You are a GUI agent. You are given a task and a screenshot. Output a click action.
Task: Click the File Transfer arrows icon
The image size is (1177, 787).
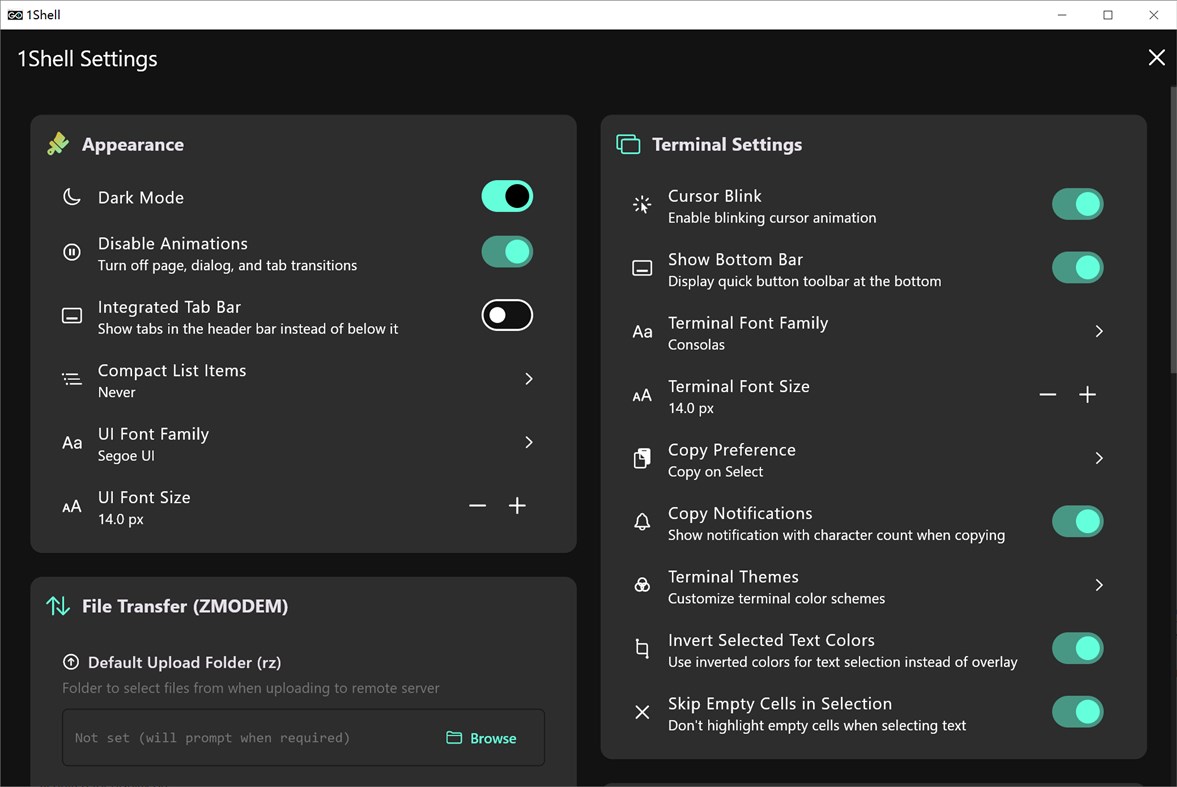[x=58, y=606]
